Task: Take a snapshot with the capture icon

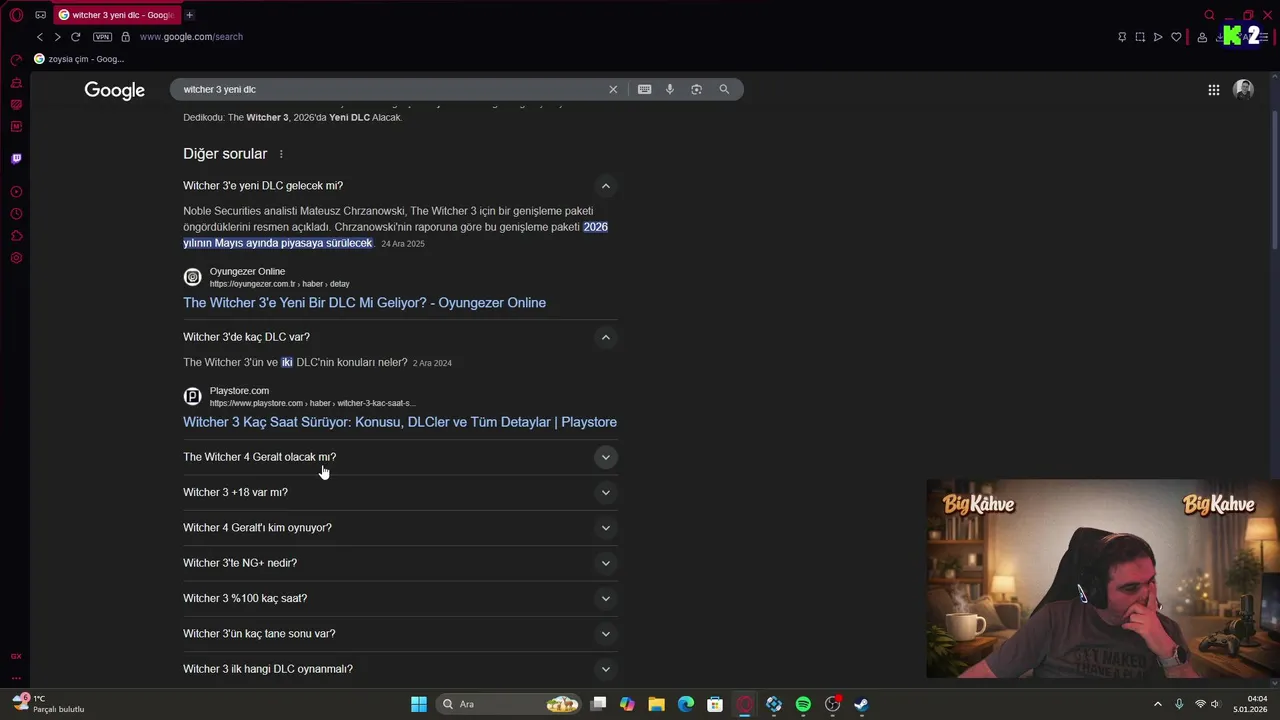Action: [1140, 37]
